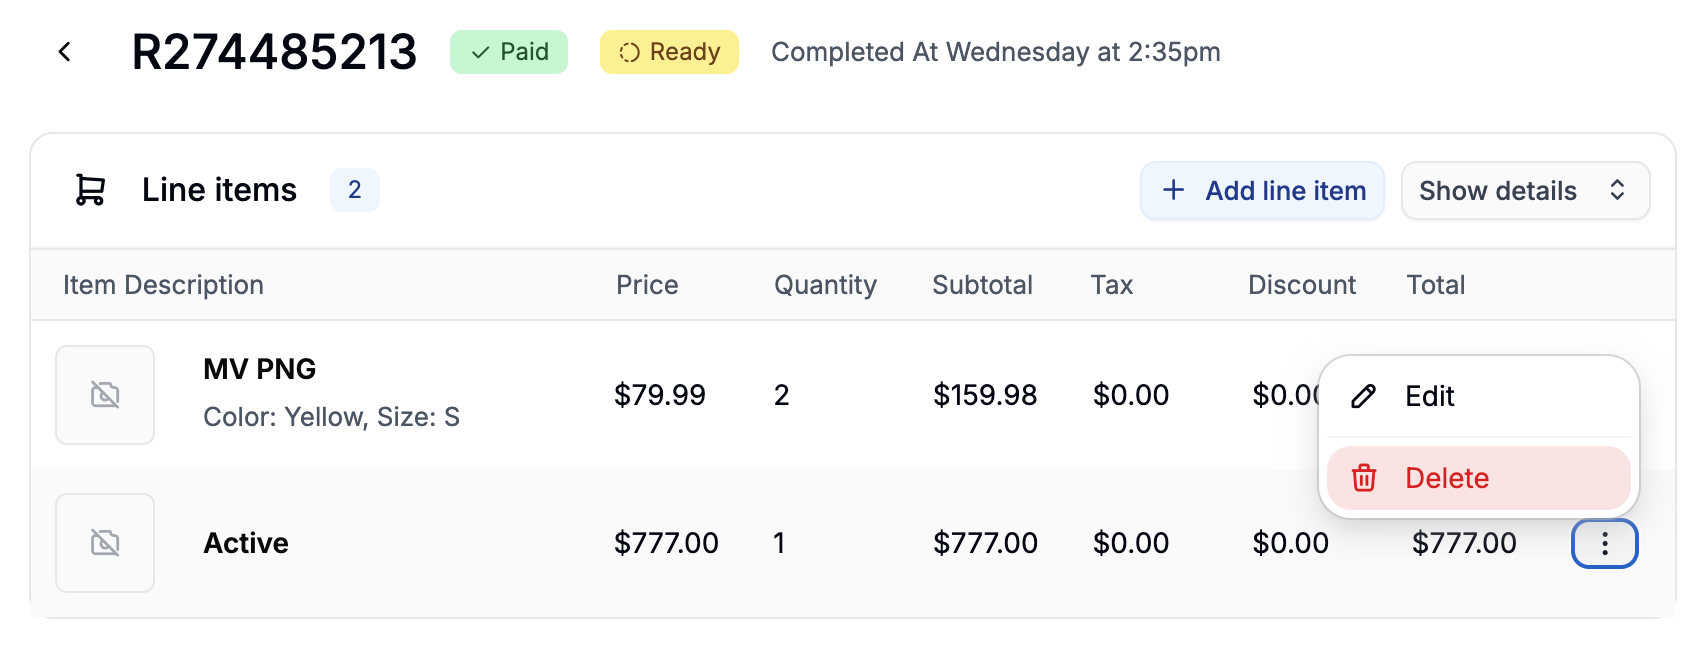Click the plus icon on Add line item

pos(1172,190)
